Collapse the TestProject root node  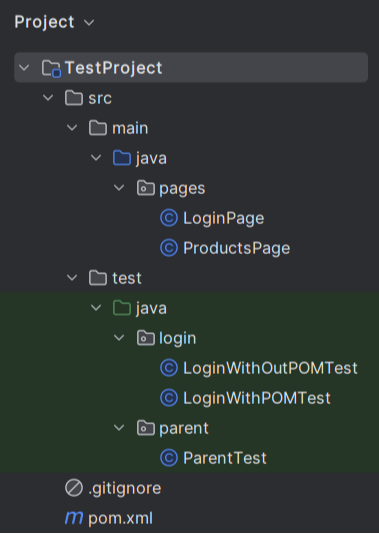click(x=24, y=67)
